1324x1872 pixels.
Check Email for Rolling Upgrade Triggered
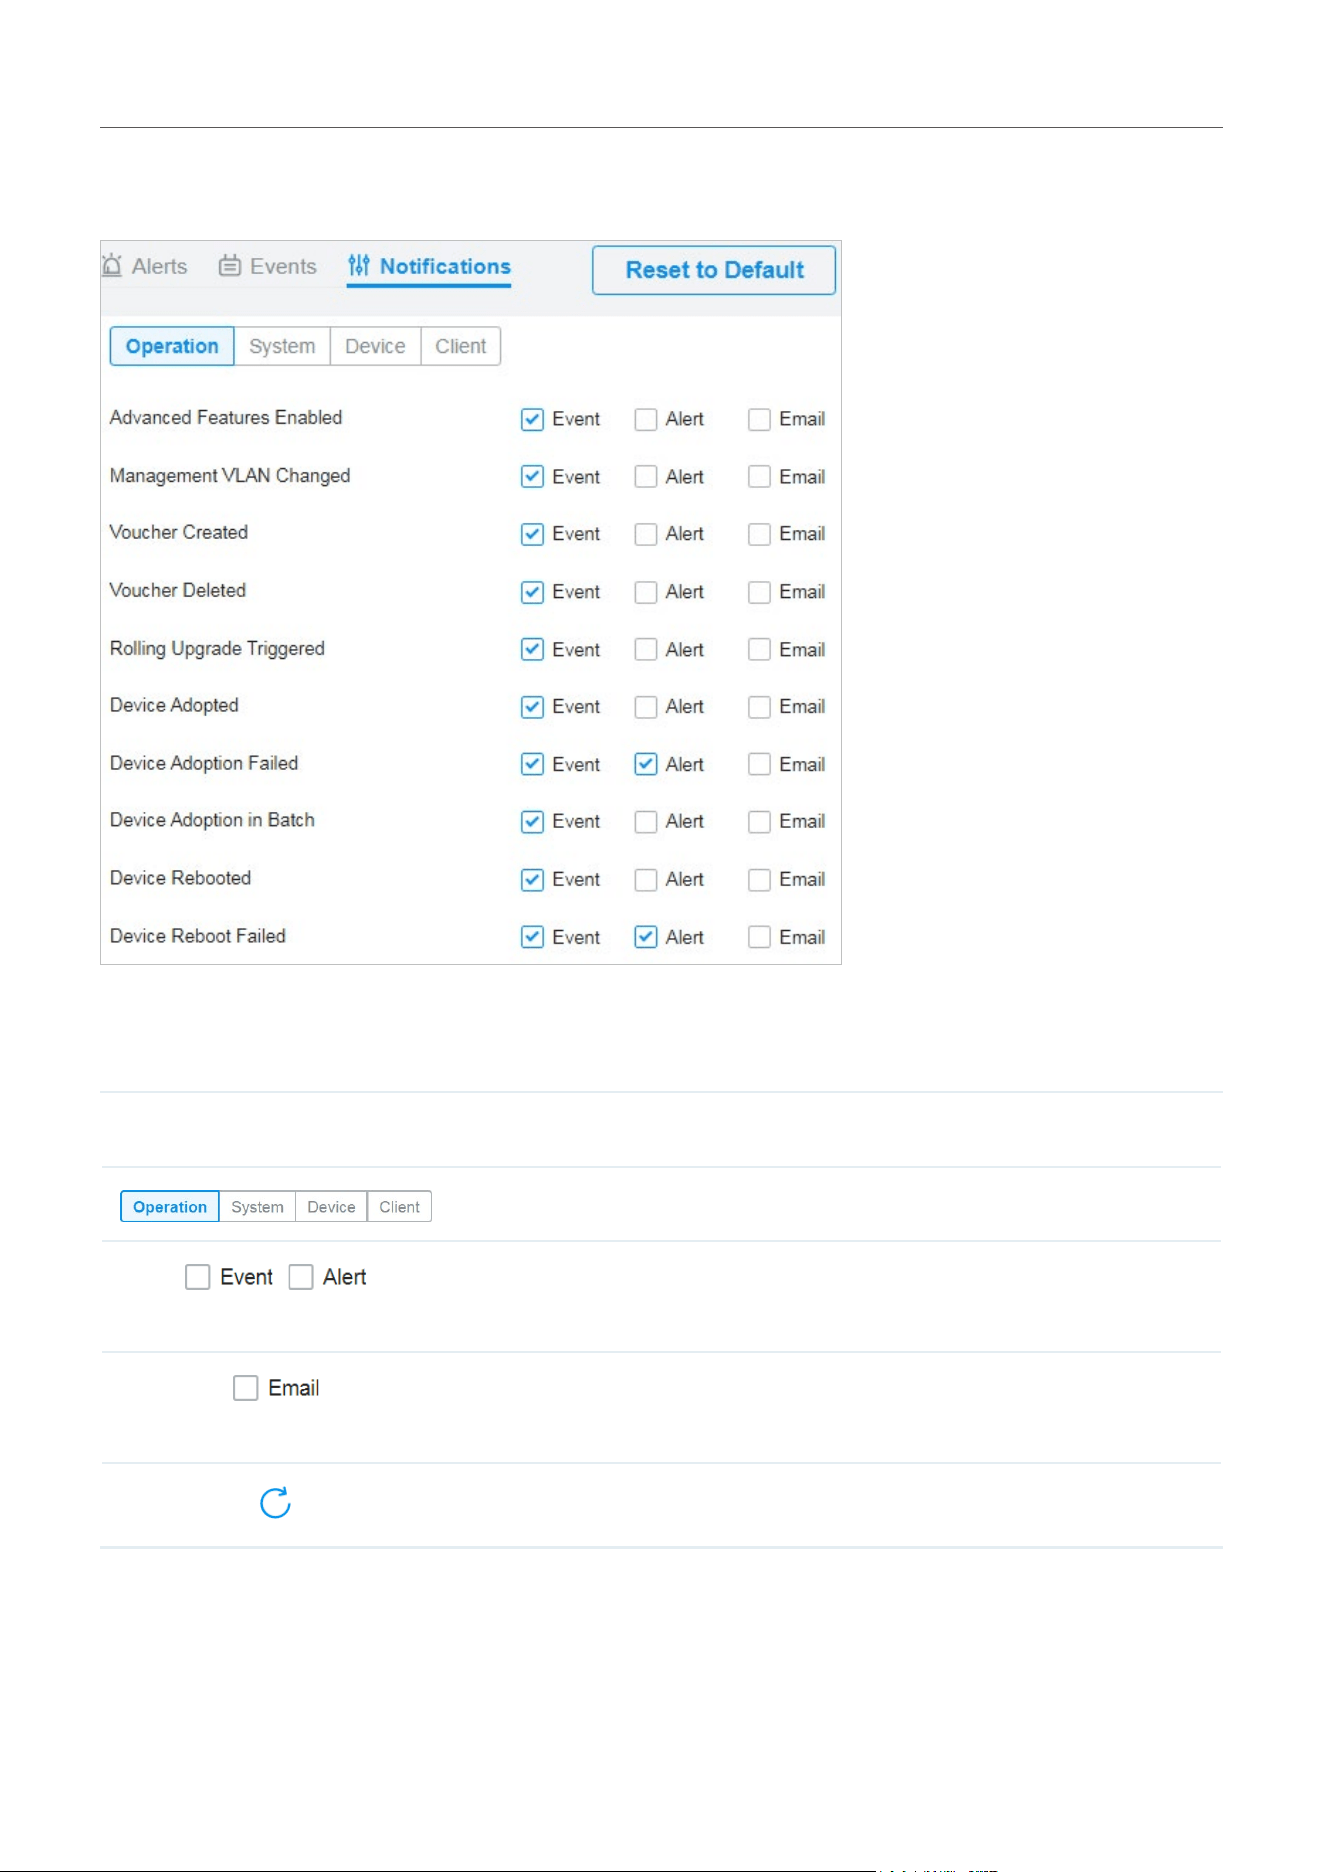coord(760,650)
